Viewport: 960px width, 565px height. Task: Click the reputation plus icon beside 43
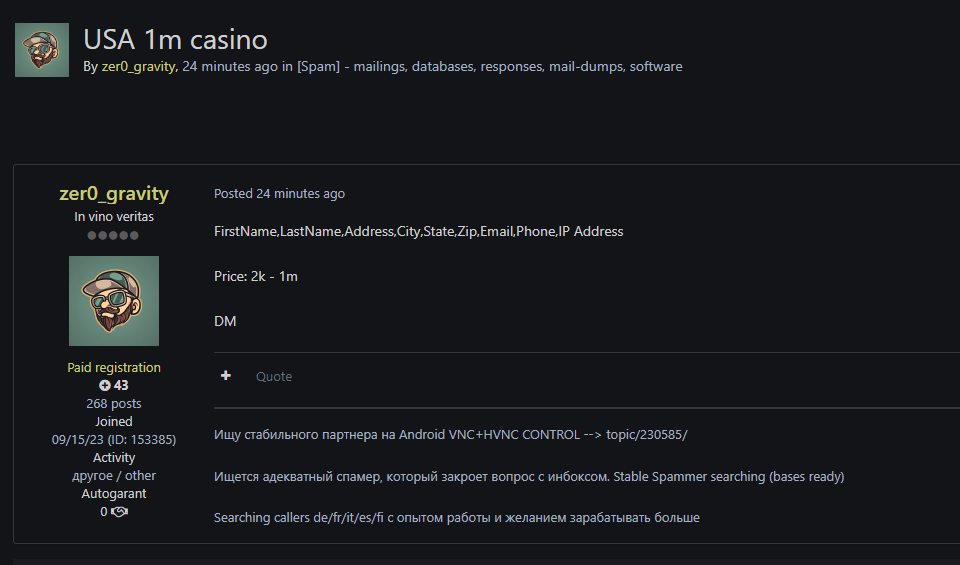point(104,386)
